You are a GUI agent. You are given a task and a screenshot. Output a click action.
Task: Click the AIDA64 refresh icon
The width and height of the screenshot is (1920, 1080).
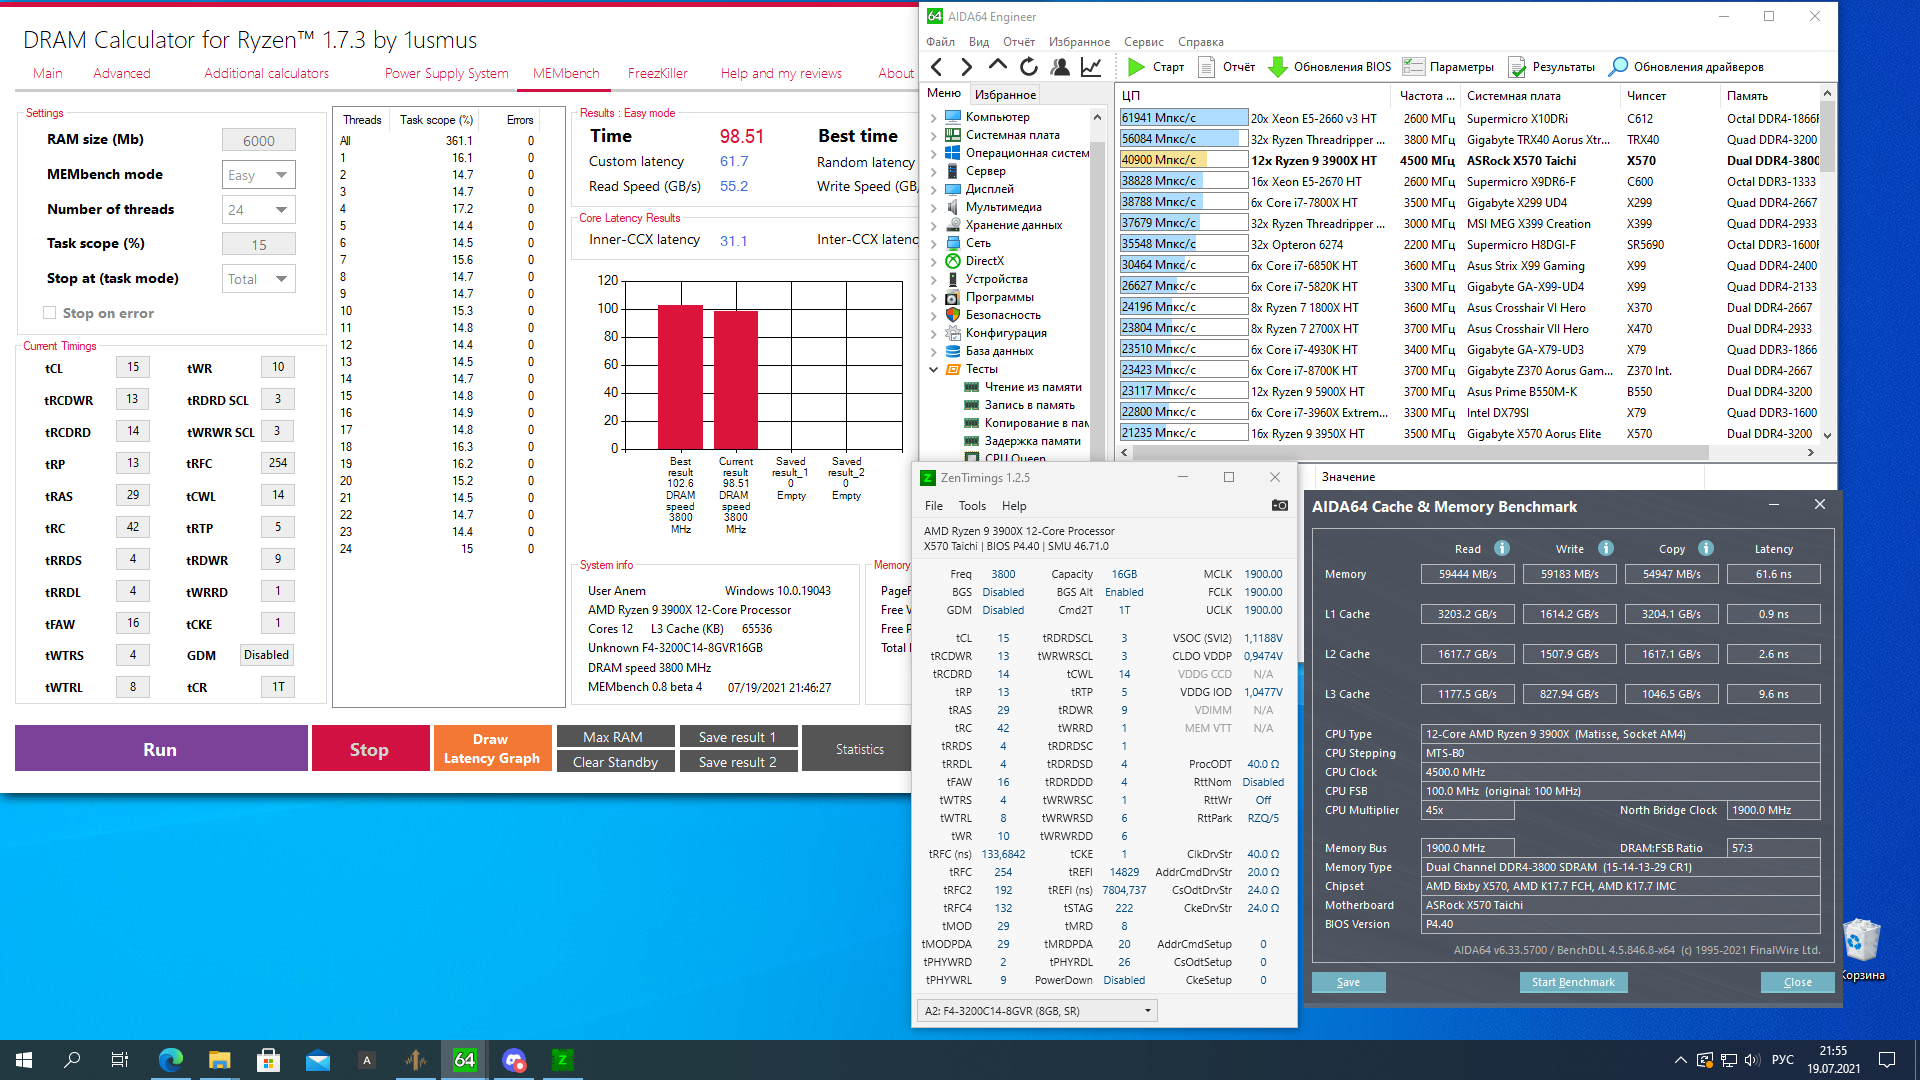[1029, 67]
